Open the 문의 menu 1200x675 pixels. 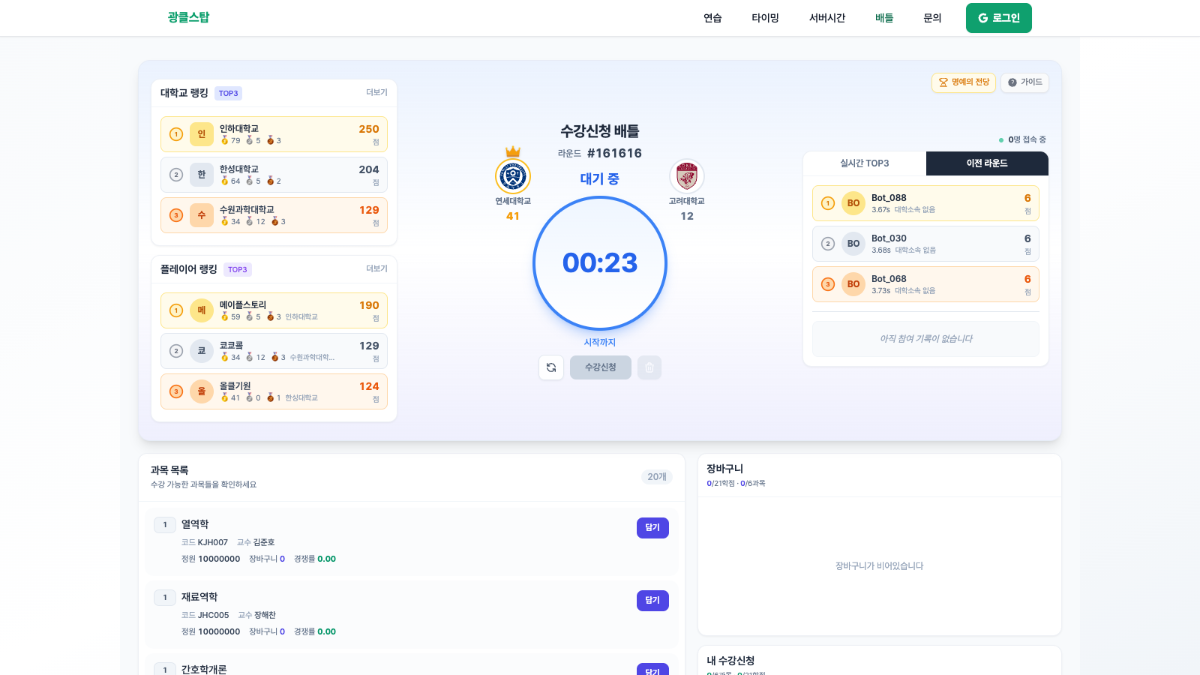(932, 18)
